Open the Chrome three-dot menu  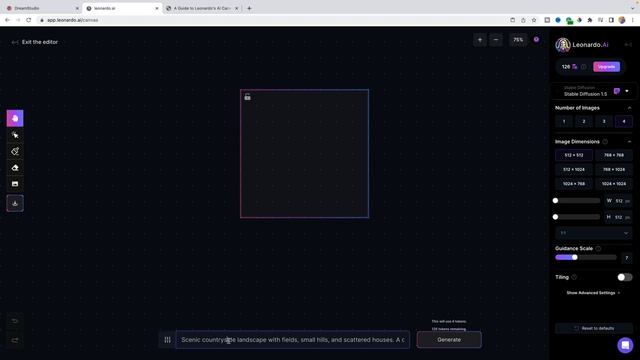point(633,20)
